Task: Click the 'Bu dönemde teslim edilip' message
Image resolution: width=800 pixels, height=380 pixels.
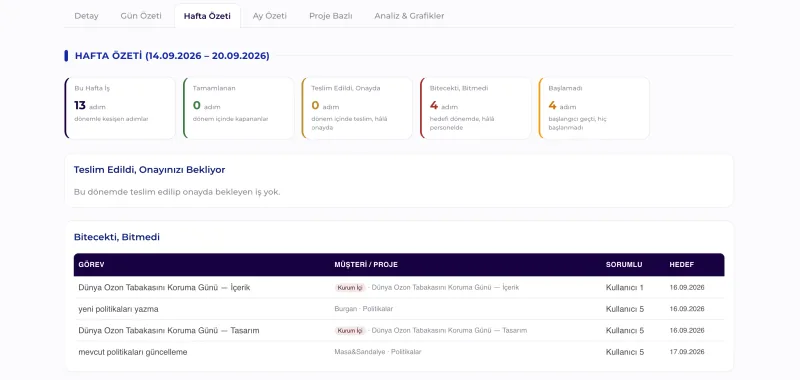Action: pos(177,192)
